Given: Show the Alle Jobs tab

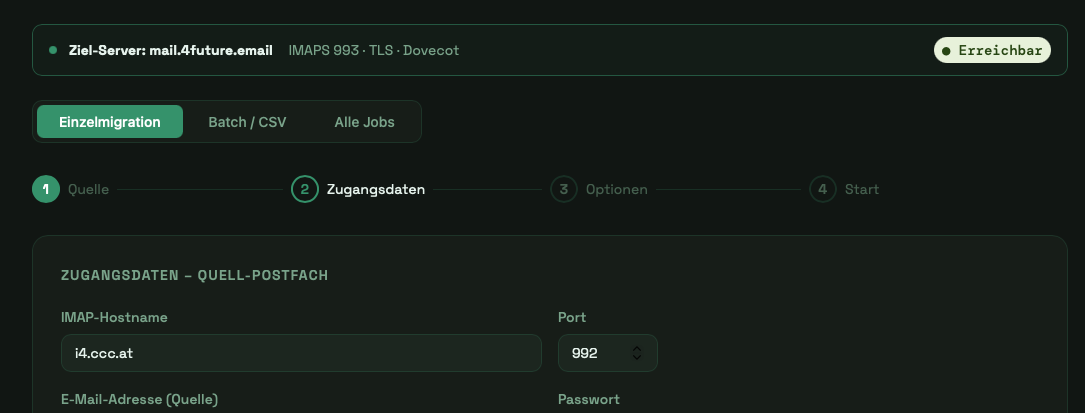Looking at the screenshot, I should (364, 122).
